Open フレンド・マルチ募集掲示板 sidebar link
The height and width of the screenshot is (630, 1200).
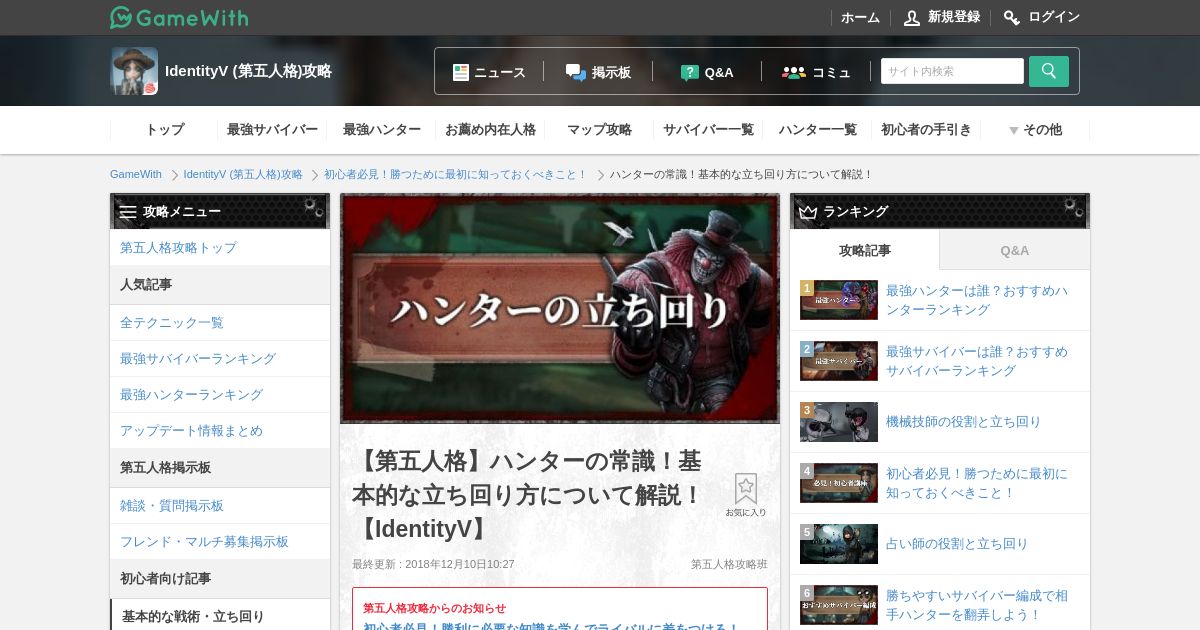point(220,541)
